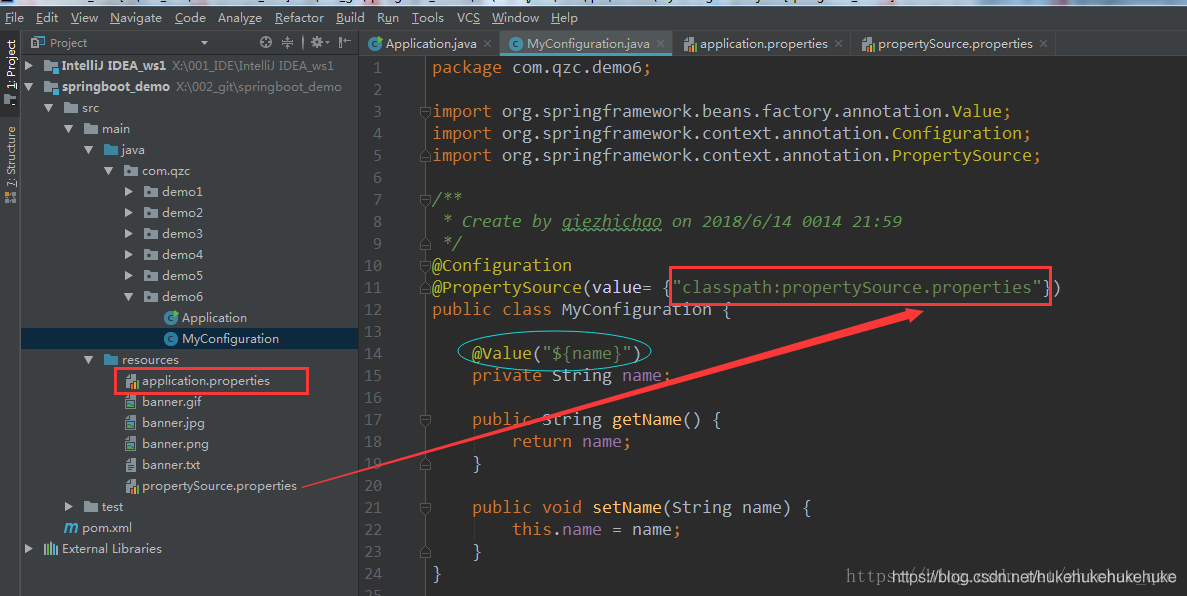1187x596 pixels.
Task: Click the collapse-all icon in Project panel
Action: pyautogui.click(x=288, y=42)
